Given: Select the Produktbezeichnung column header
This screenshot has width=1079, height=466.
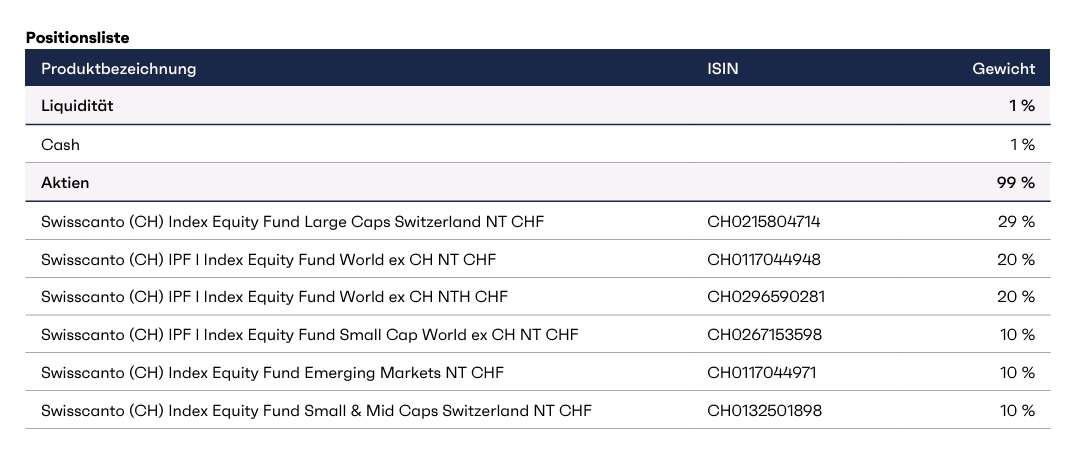Looking at the screenshot, I should 118,69.
